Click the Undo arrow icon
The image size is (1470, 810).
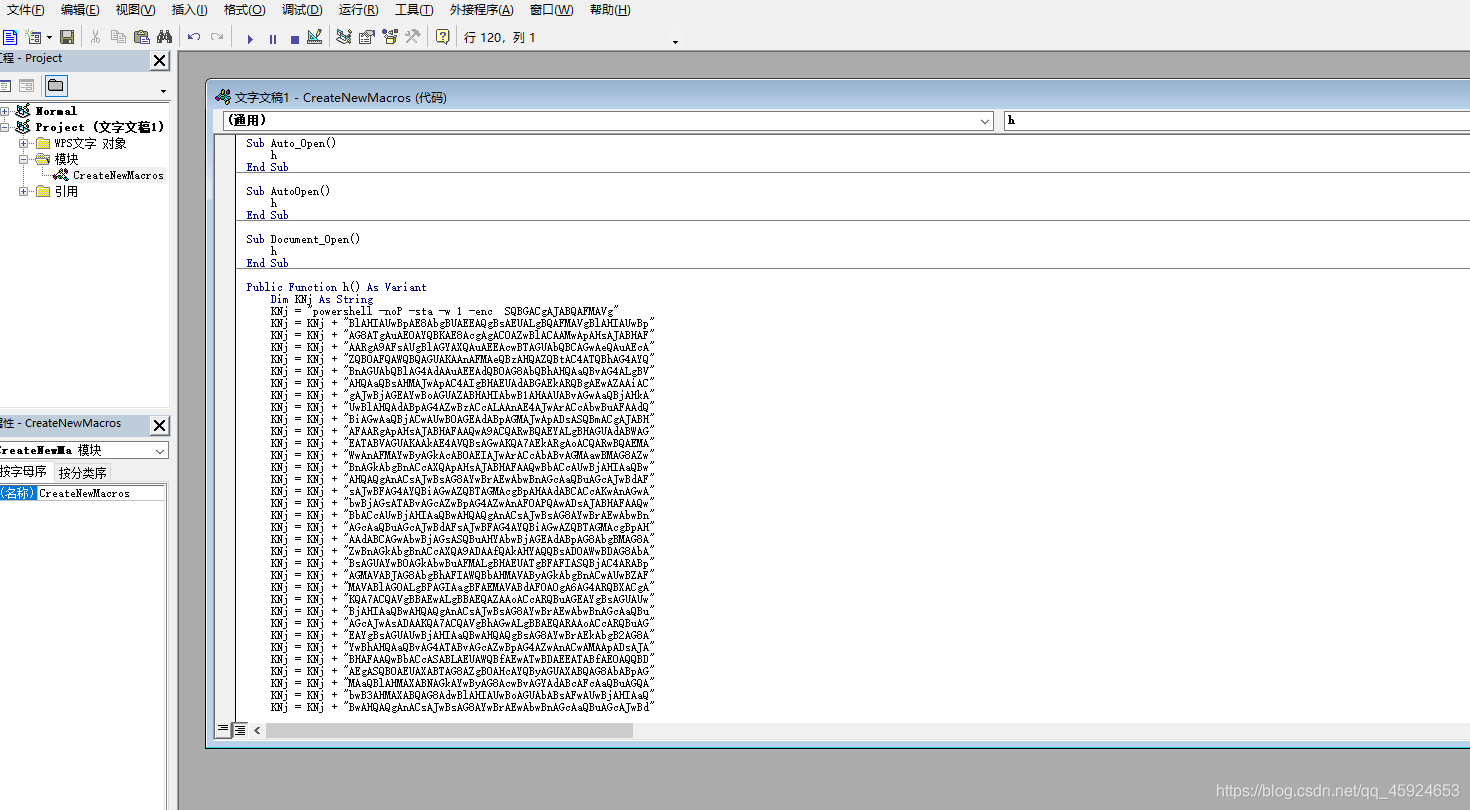pyautogui.click(x=194, y=37)
